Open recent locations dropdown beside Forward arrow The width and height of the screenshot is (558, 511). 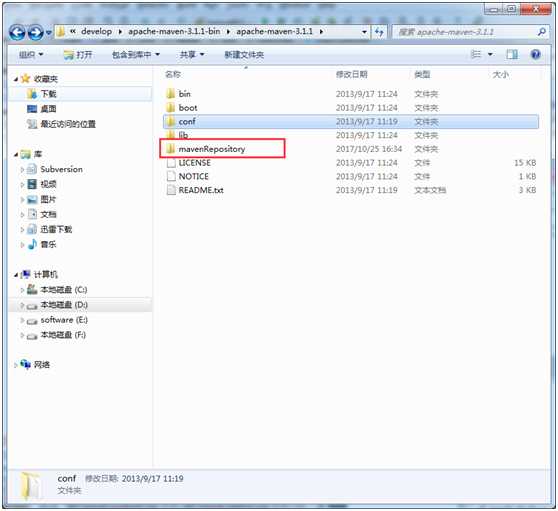(x=48, y=33)
